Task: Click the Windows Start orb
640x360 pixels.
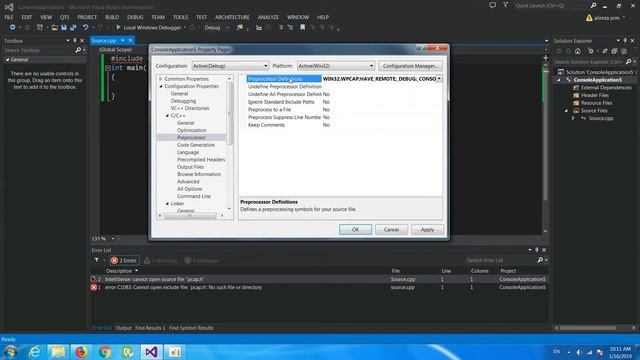Action: click(x=11, y=352)
